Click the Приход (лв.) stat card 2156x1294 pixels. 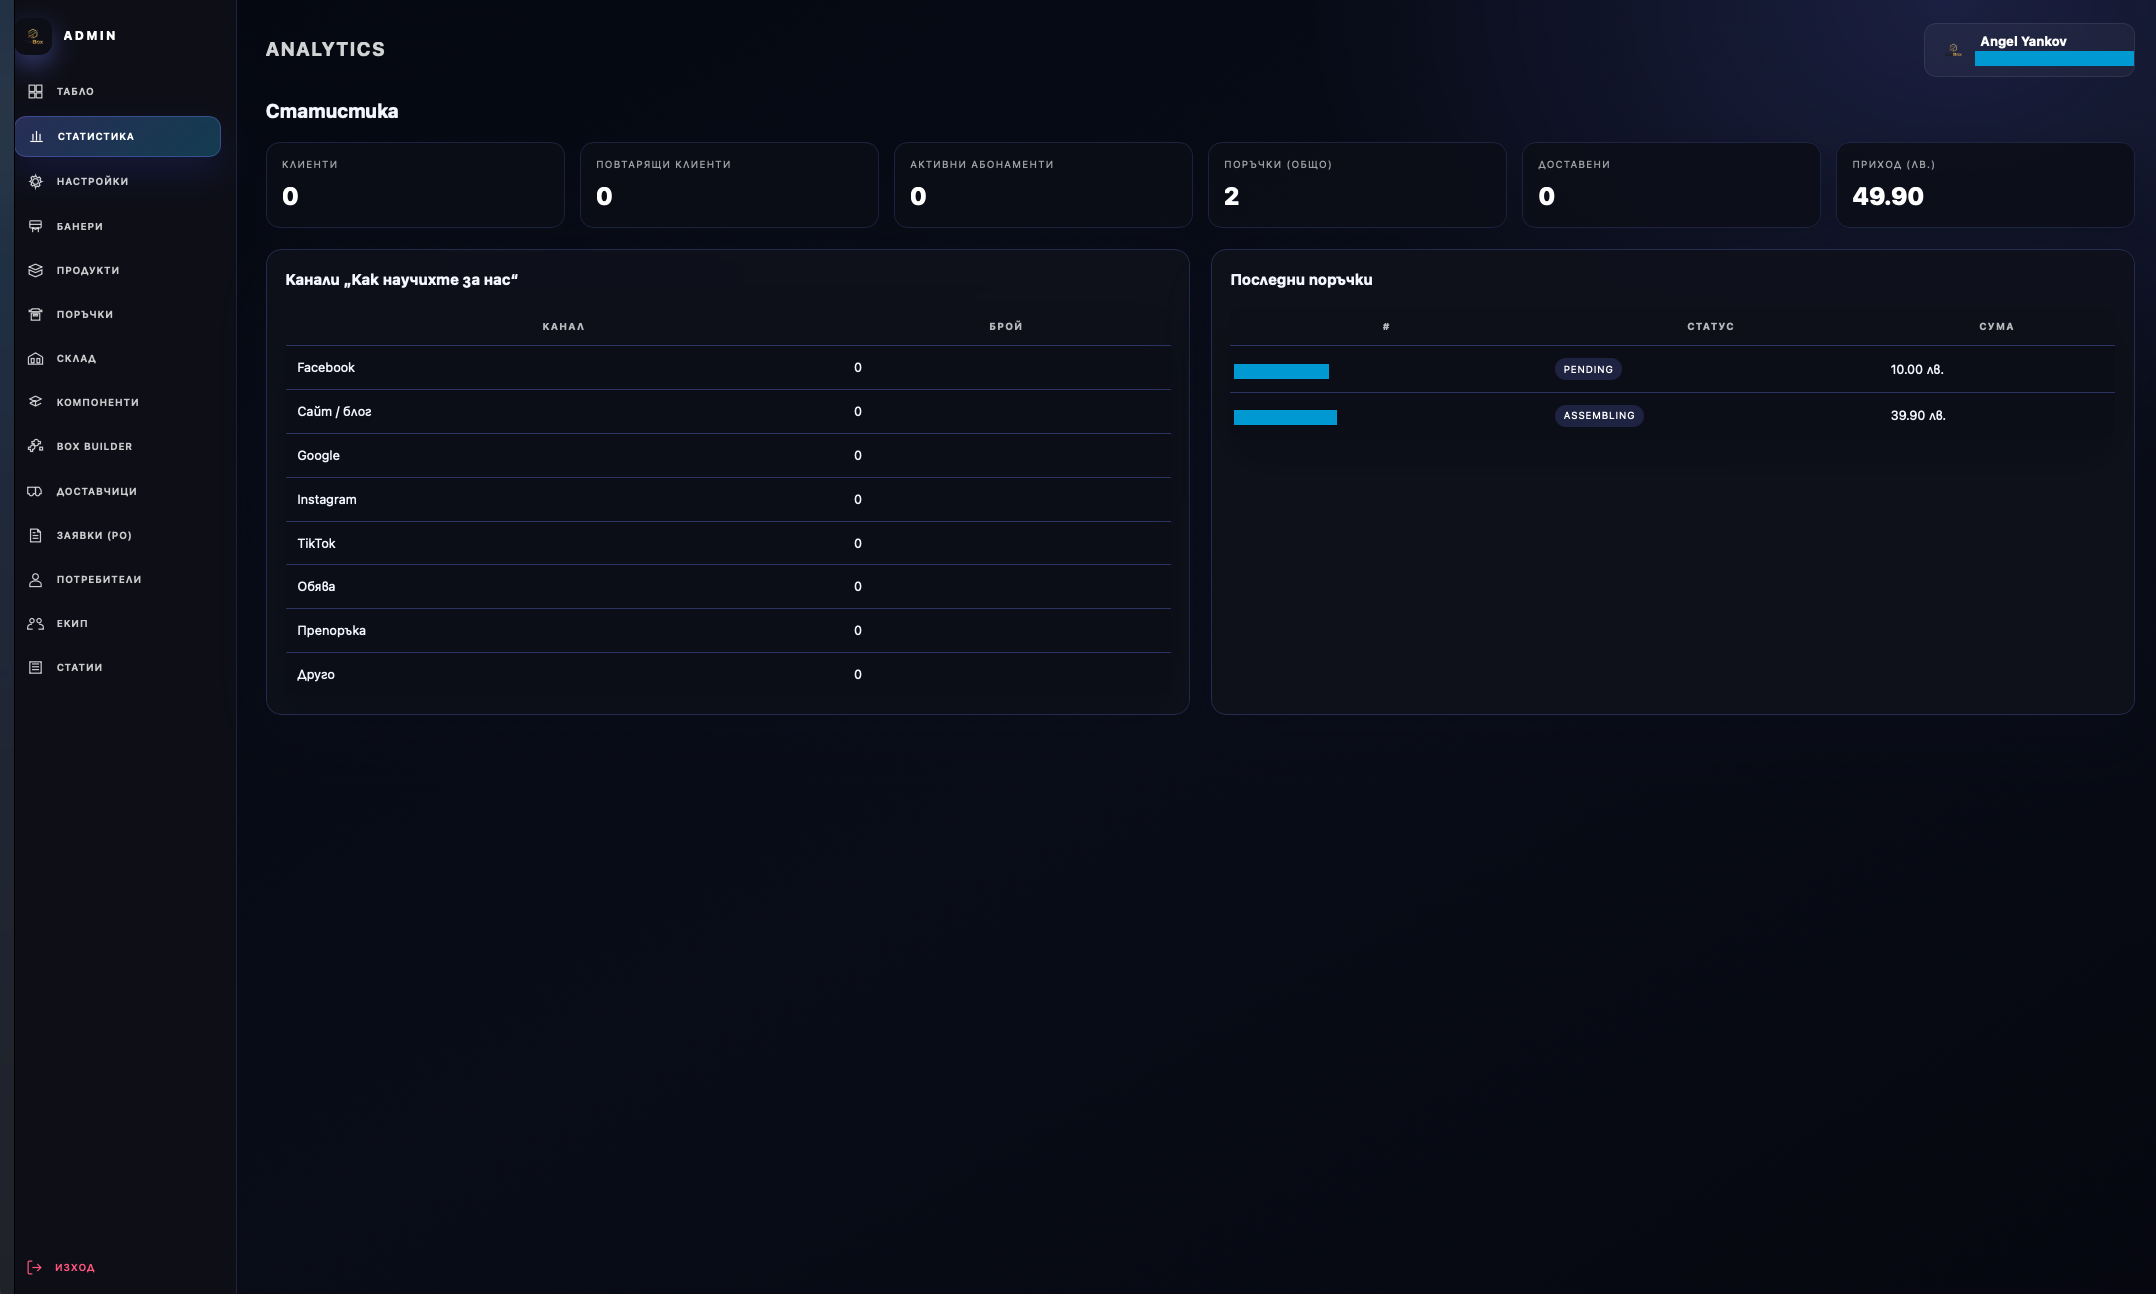(x=1984, y=185)
